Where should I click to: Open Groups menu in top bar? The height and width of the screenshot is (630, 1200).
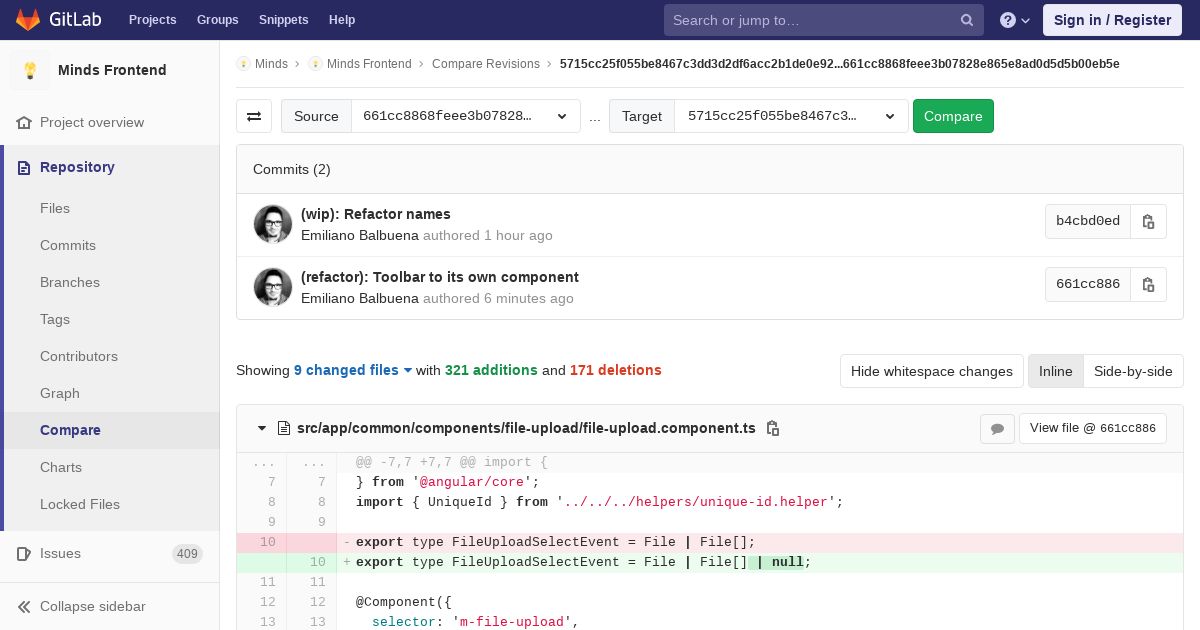218,20
